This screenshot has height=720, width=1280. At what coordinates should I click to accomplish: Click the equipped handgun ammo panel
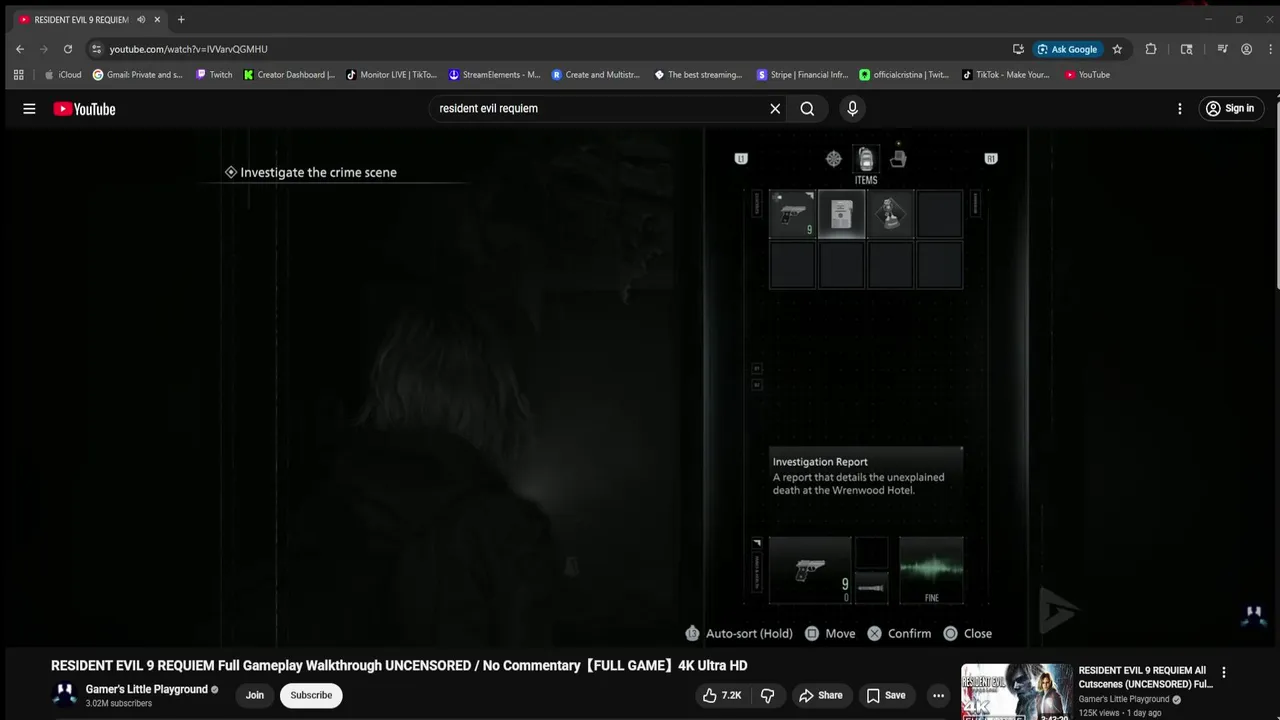coord(810,570)
